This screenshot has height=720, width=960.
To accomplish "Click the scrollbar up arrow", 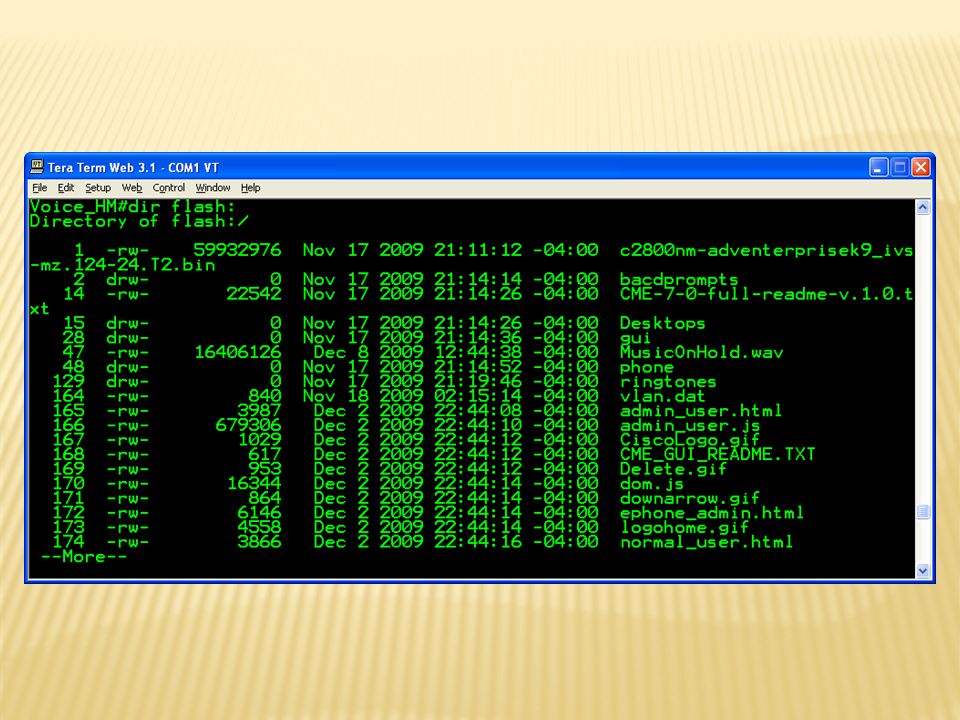I will point(923,208).
